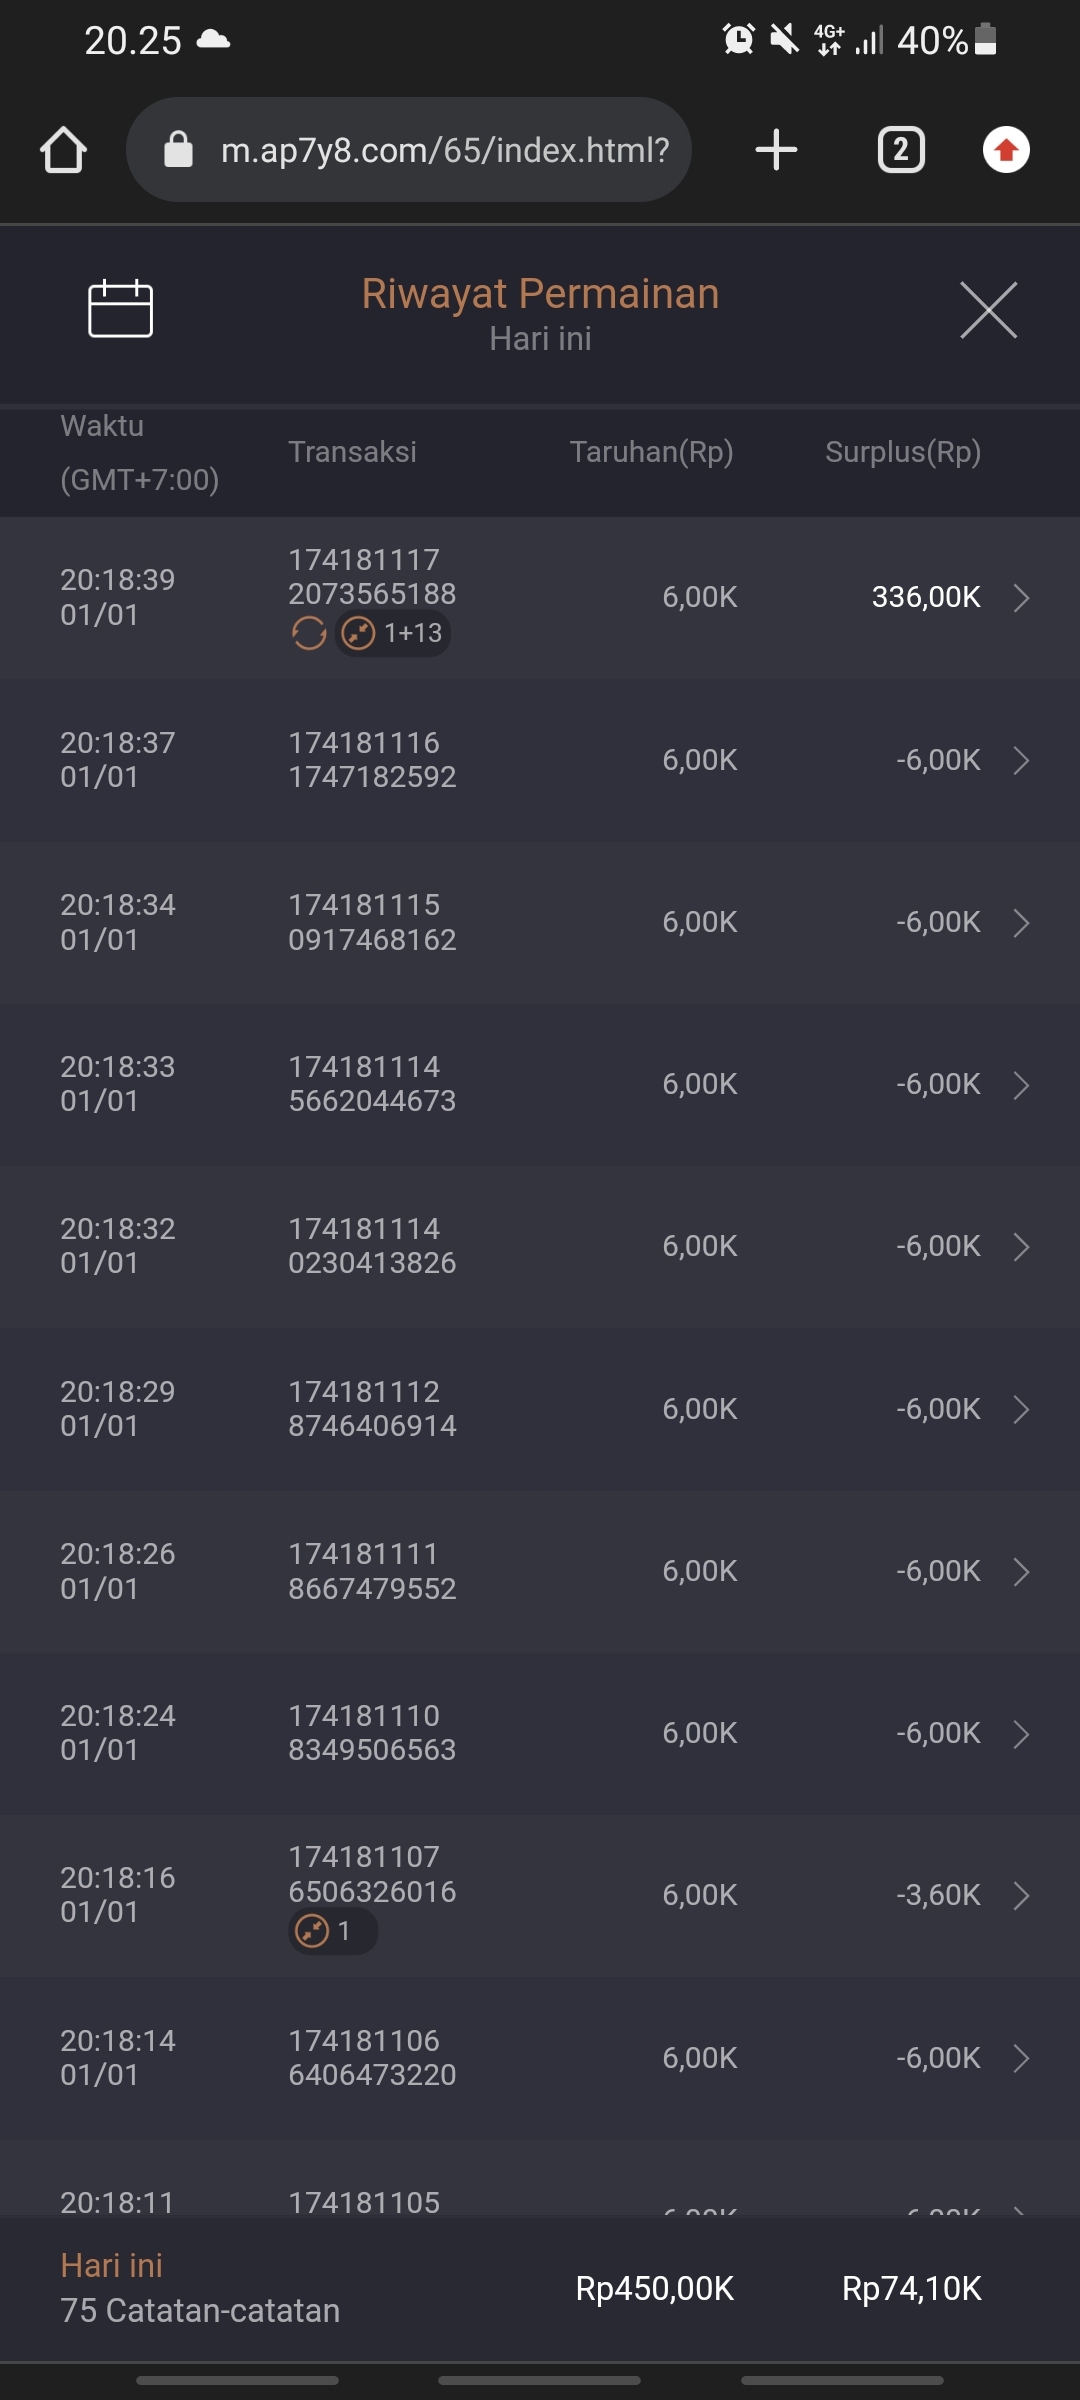Tap the bonus badge on 20:18:16 row
This screenshot has width=1080, height=2400.
pyautogui.click(x=332, y=1931)
